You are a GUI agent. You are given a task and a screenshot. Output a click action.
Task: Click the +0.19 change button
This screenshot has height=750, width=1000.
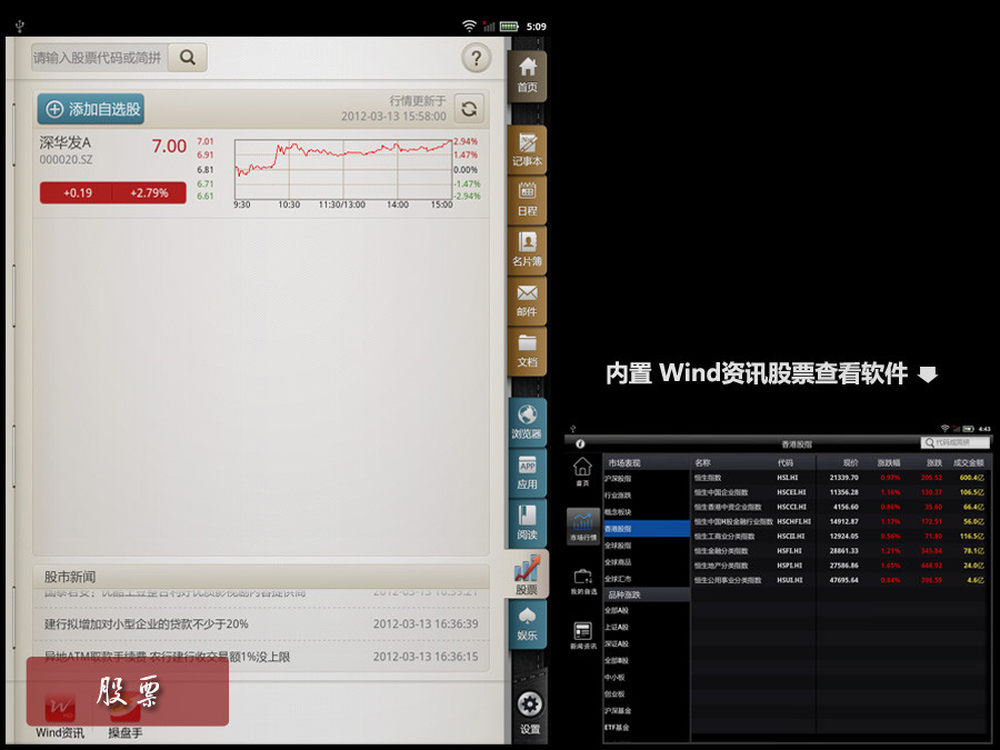point(77,193)
